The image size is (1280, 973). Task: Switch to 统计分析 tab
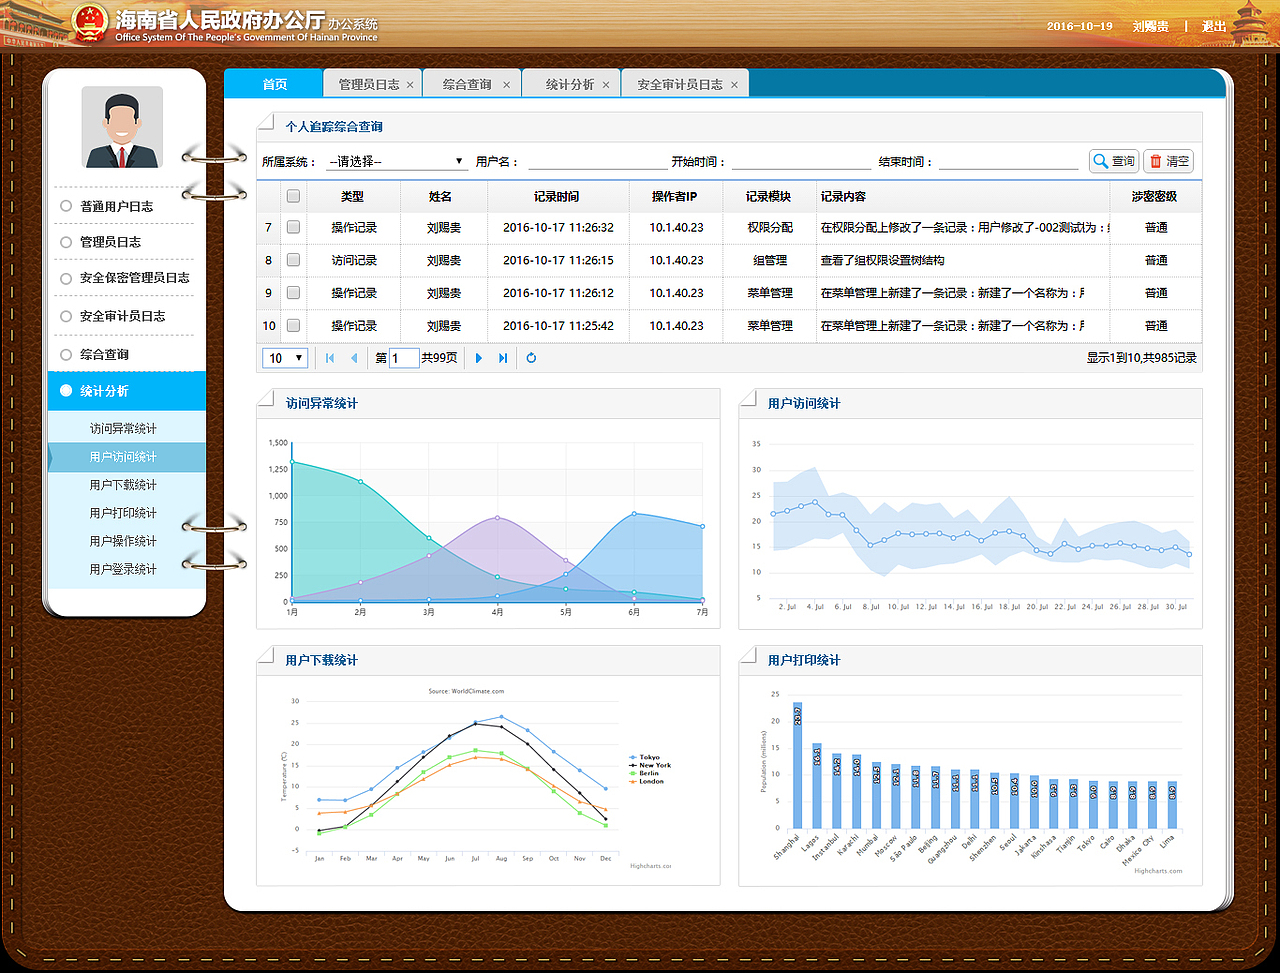coord(570,85)
